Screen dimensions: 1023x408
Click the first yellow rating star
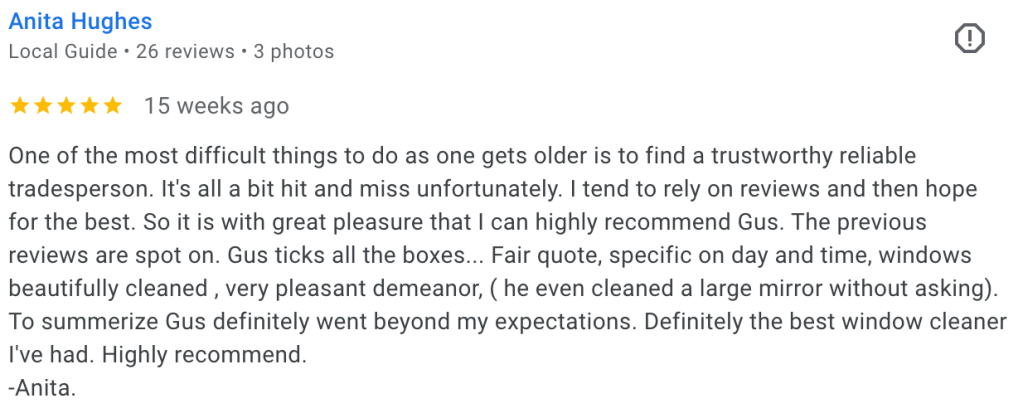pos(18,105)
